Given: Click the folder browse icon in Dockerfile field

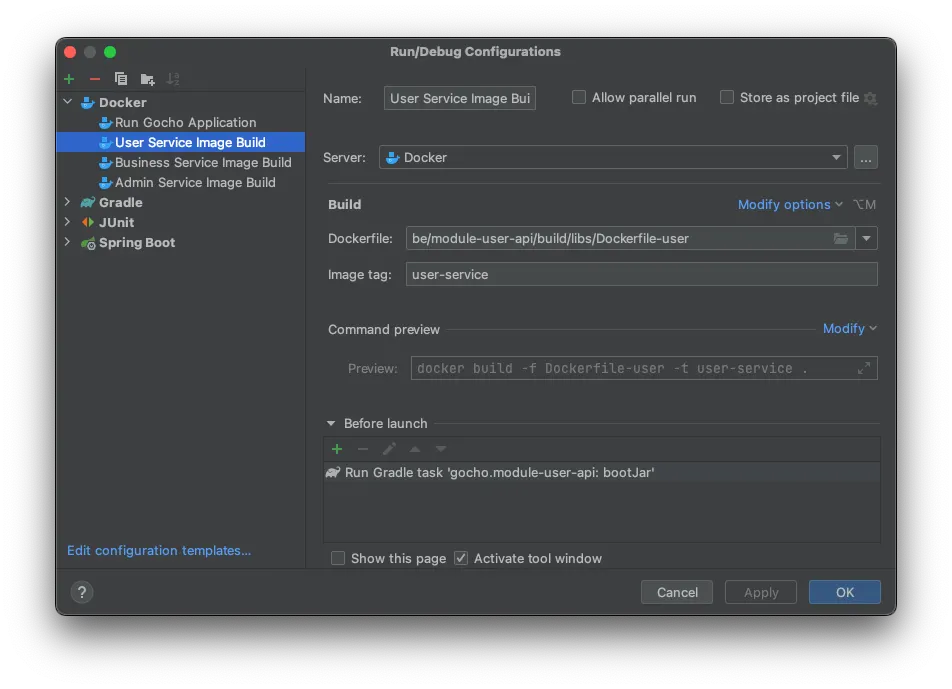Looking at the screenshot, I should click(x=841, y=238).
